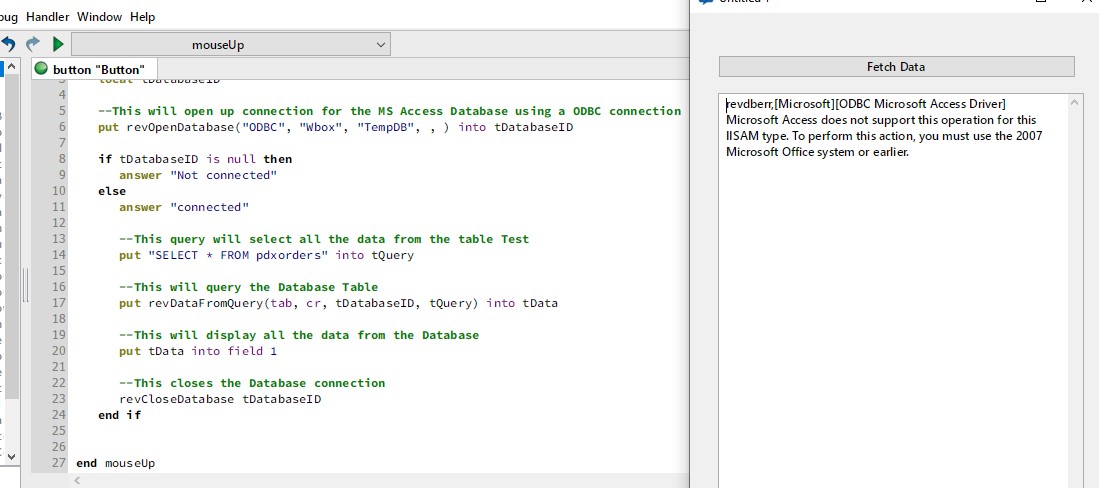Open the Help menu

pyautogui.click(x=143, y=17)
